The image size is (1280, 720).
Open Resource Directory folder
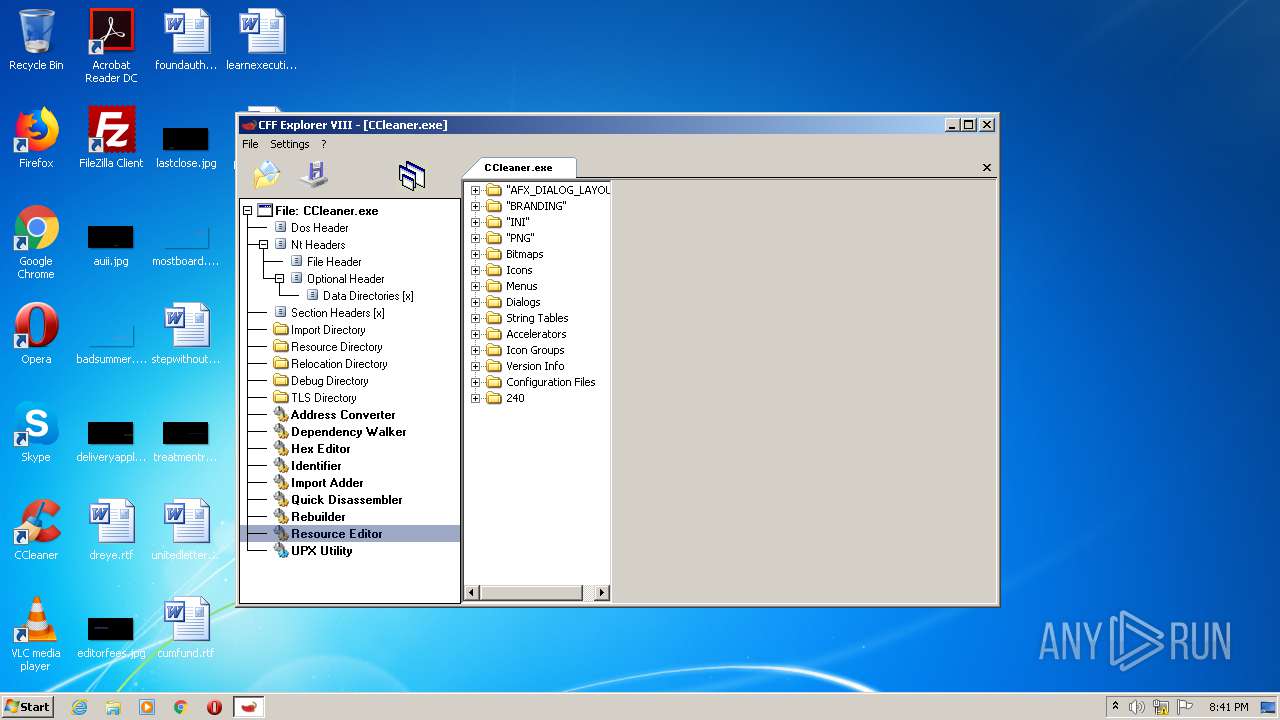pyautogui.click(x=336, y=347)
